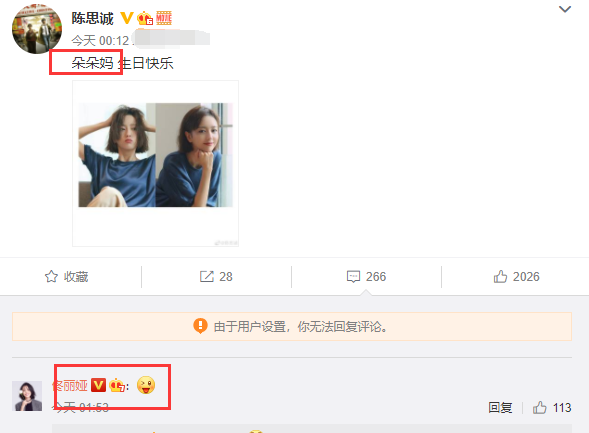The image size is (589, 433).
Task: Click the tongue-out emoji in the comment
Action: 146,385
